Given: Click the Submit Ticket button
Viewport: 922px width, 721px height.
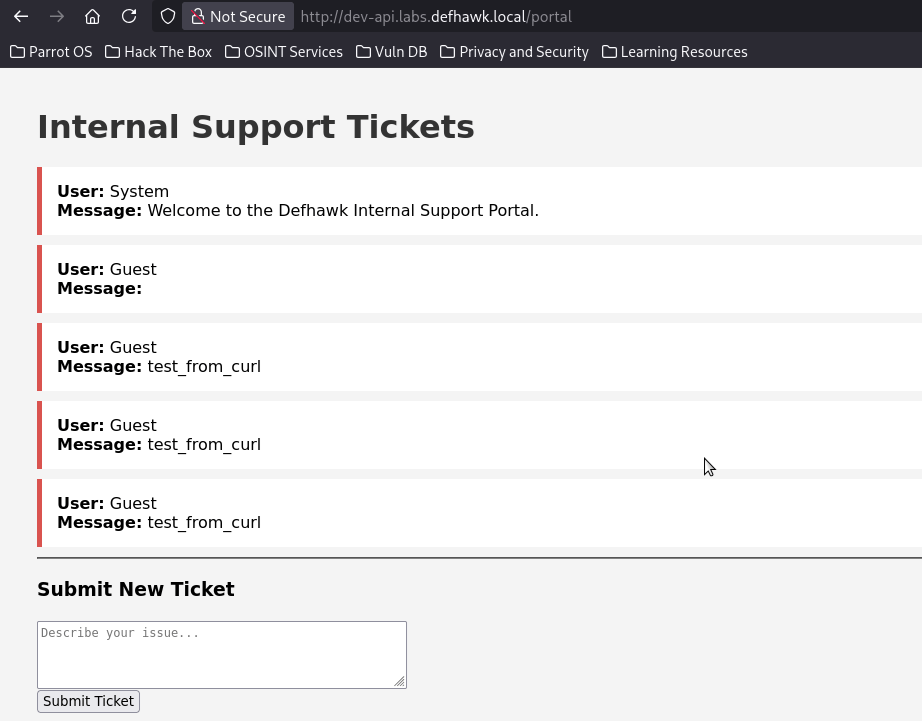Looking at the screenshot, I should point(88,701).
